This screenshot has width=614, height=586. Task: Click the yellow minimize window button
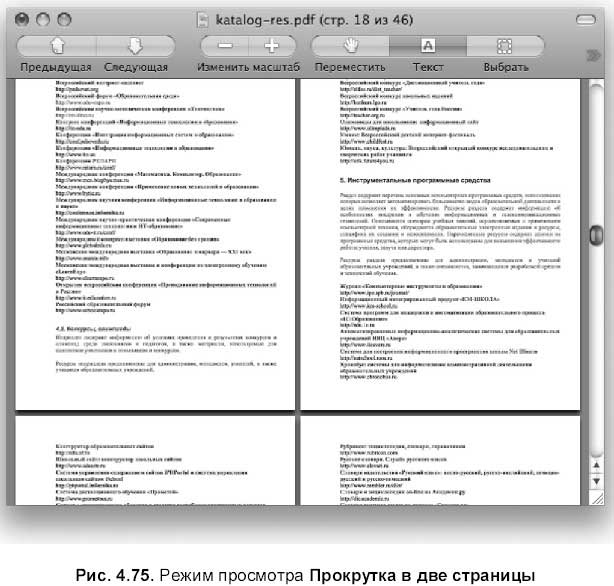pyautogui.click(x=43, y=19)
